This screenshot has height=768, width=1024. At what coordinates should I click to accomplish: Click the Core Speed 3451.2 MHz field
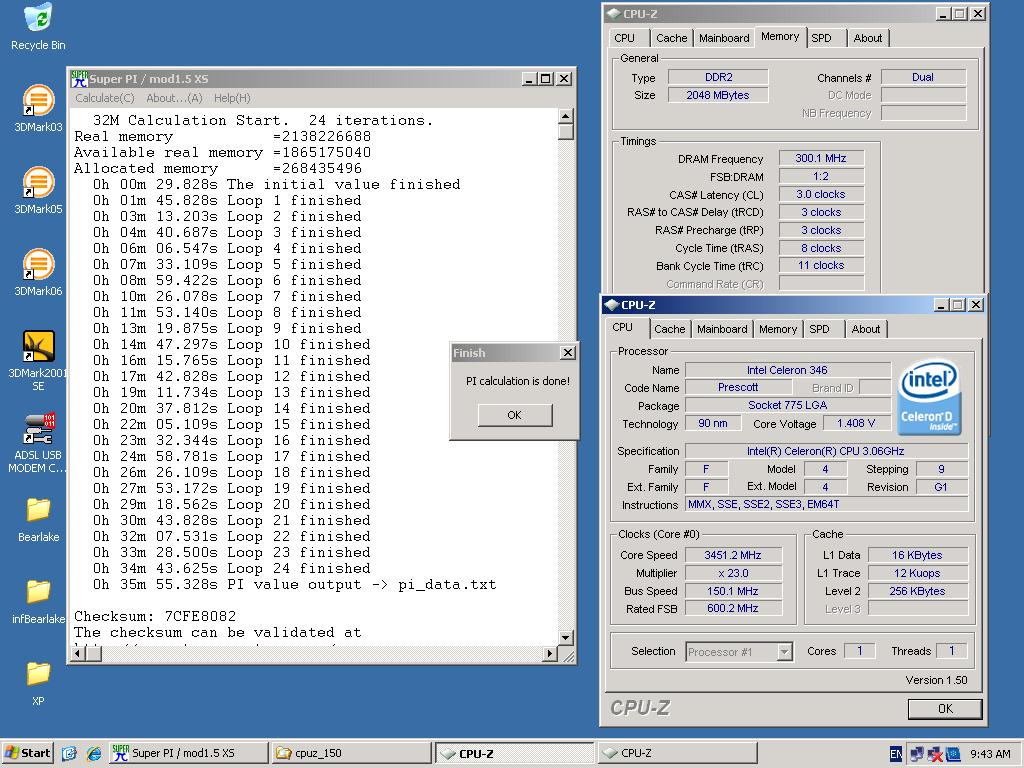(733, 555)
